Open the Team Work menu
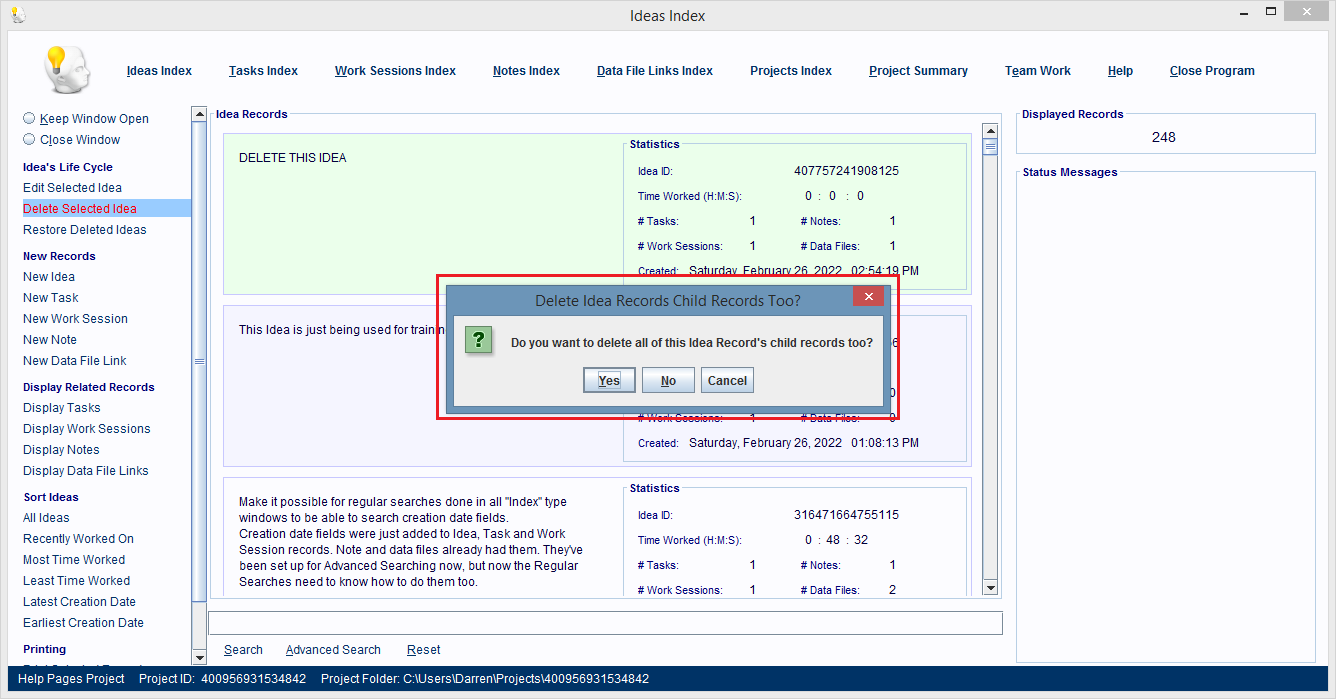 (1038, 71)
